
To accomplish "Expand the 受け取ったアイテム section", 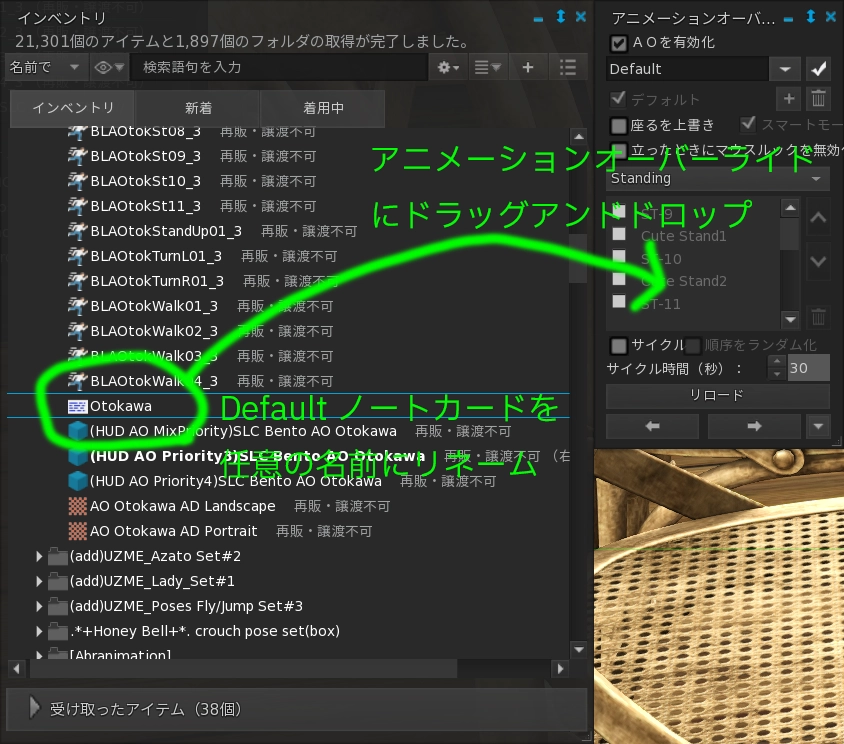I will pyautogui.click(x=34, y=708).
